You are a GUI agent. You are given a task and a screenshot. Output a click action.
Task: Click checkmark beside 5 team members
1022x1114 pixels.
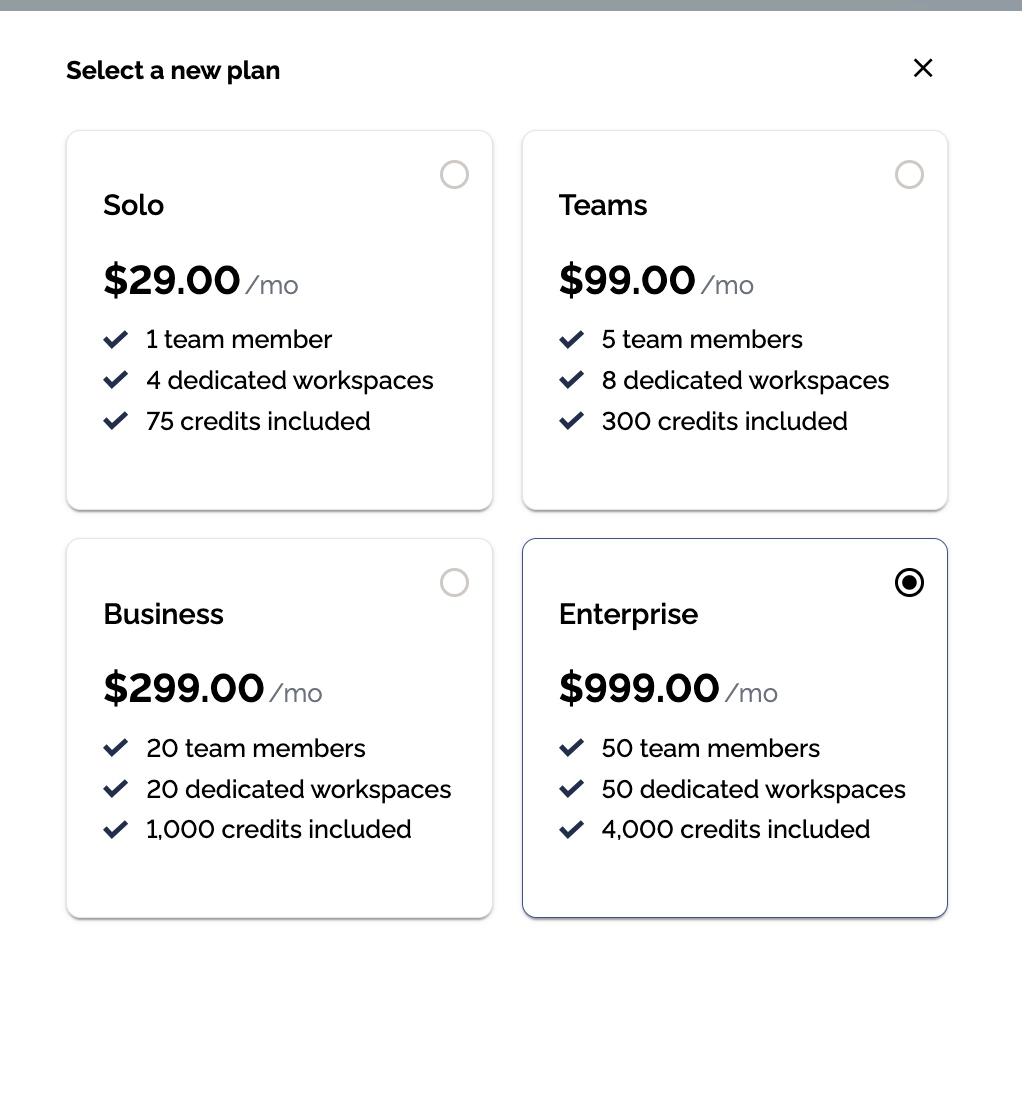(x=571, y=340)
